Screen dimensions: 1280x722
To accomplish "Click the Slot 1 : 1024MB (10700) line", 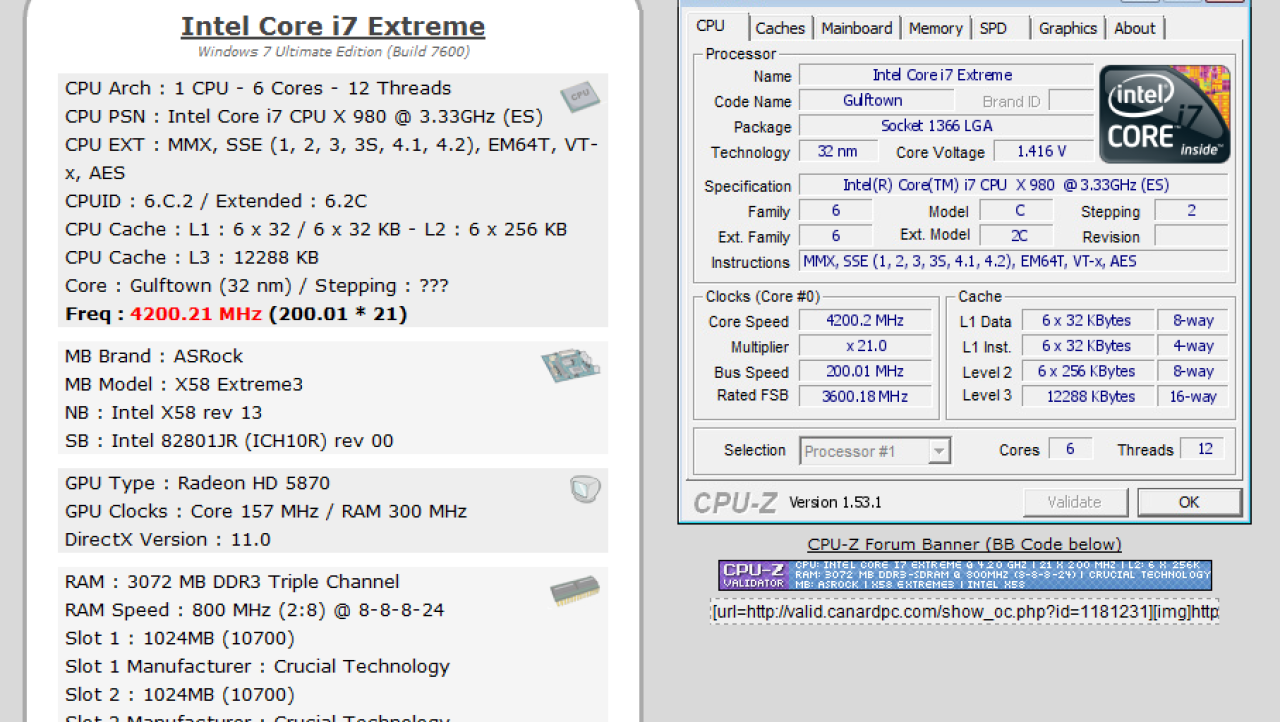I will [x=180, y=638].
